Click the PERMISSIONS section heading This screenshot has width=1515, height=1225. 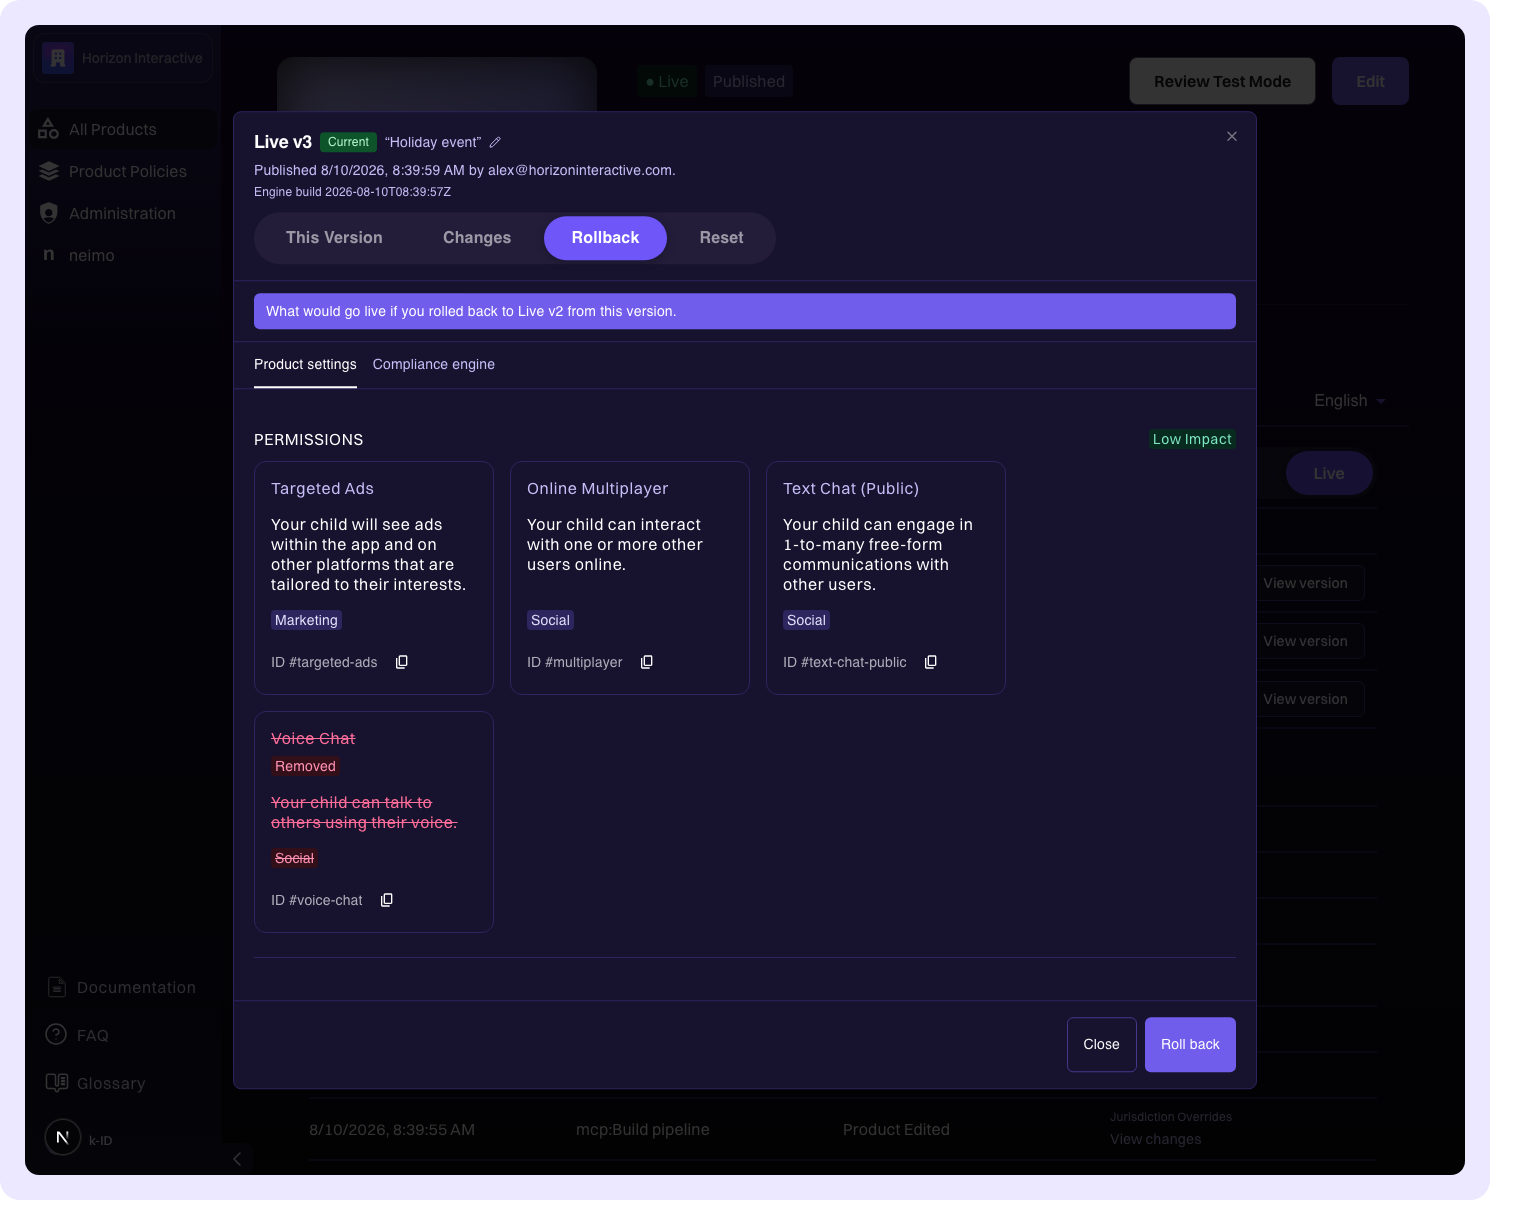(309, 440)
